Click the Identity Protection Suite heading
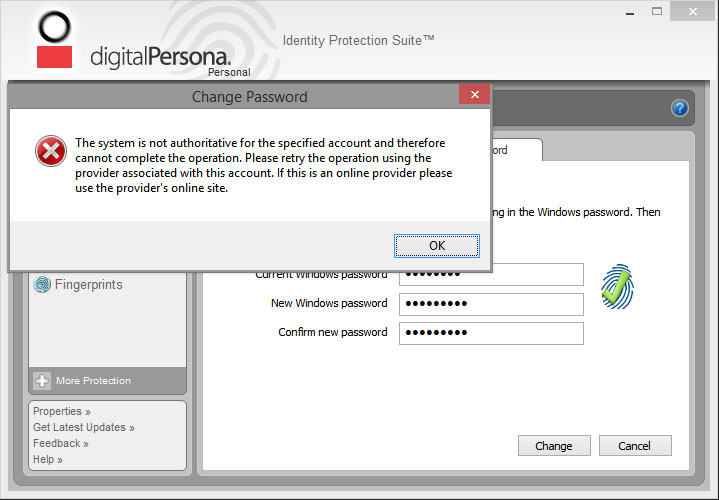The width and height of the screenshot is (719, 500). click(358, 40)
